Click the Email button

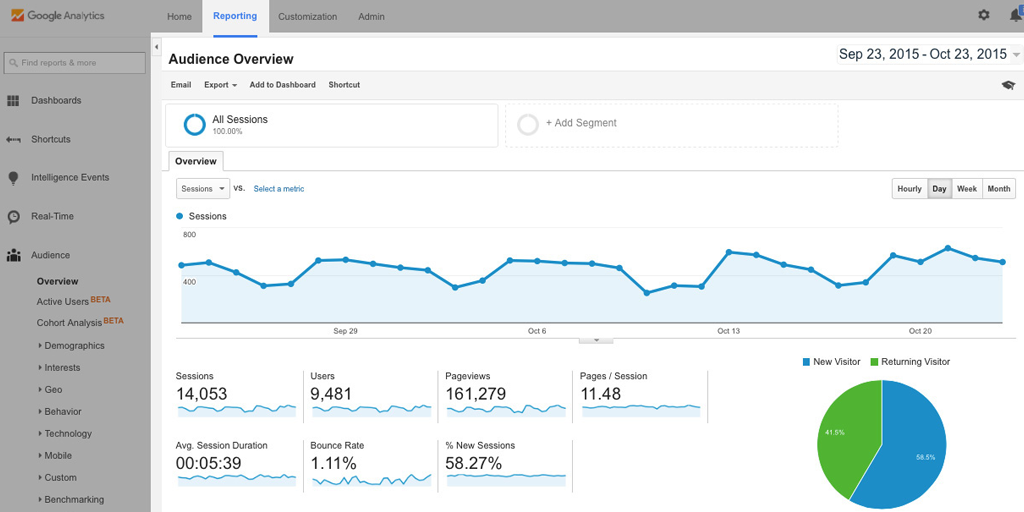click(181, 85)
